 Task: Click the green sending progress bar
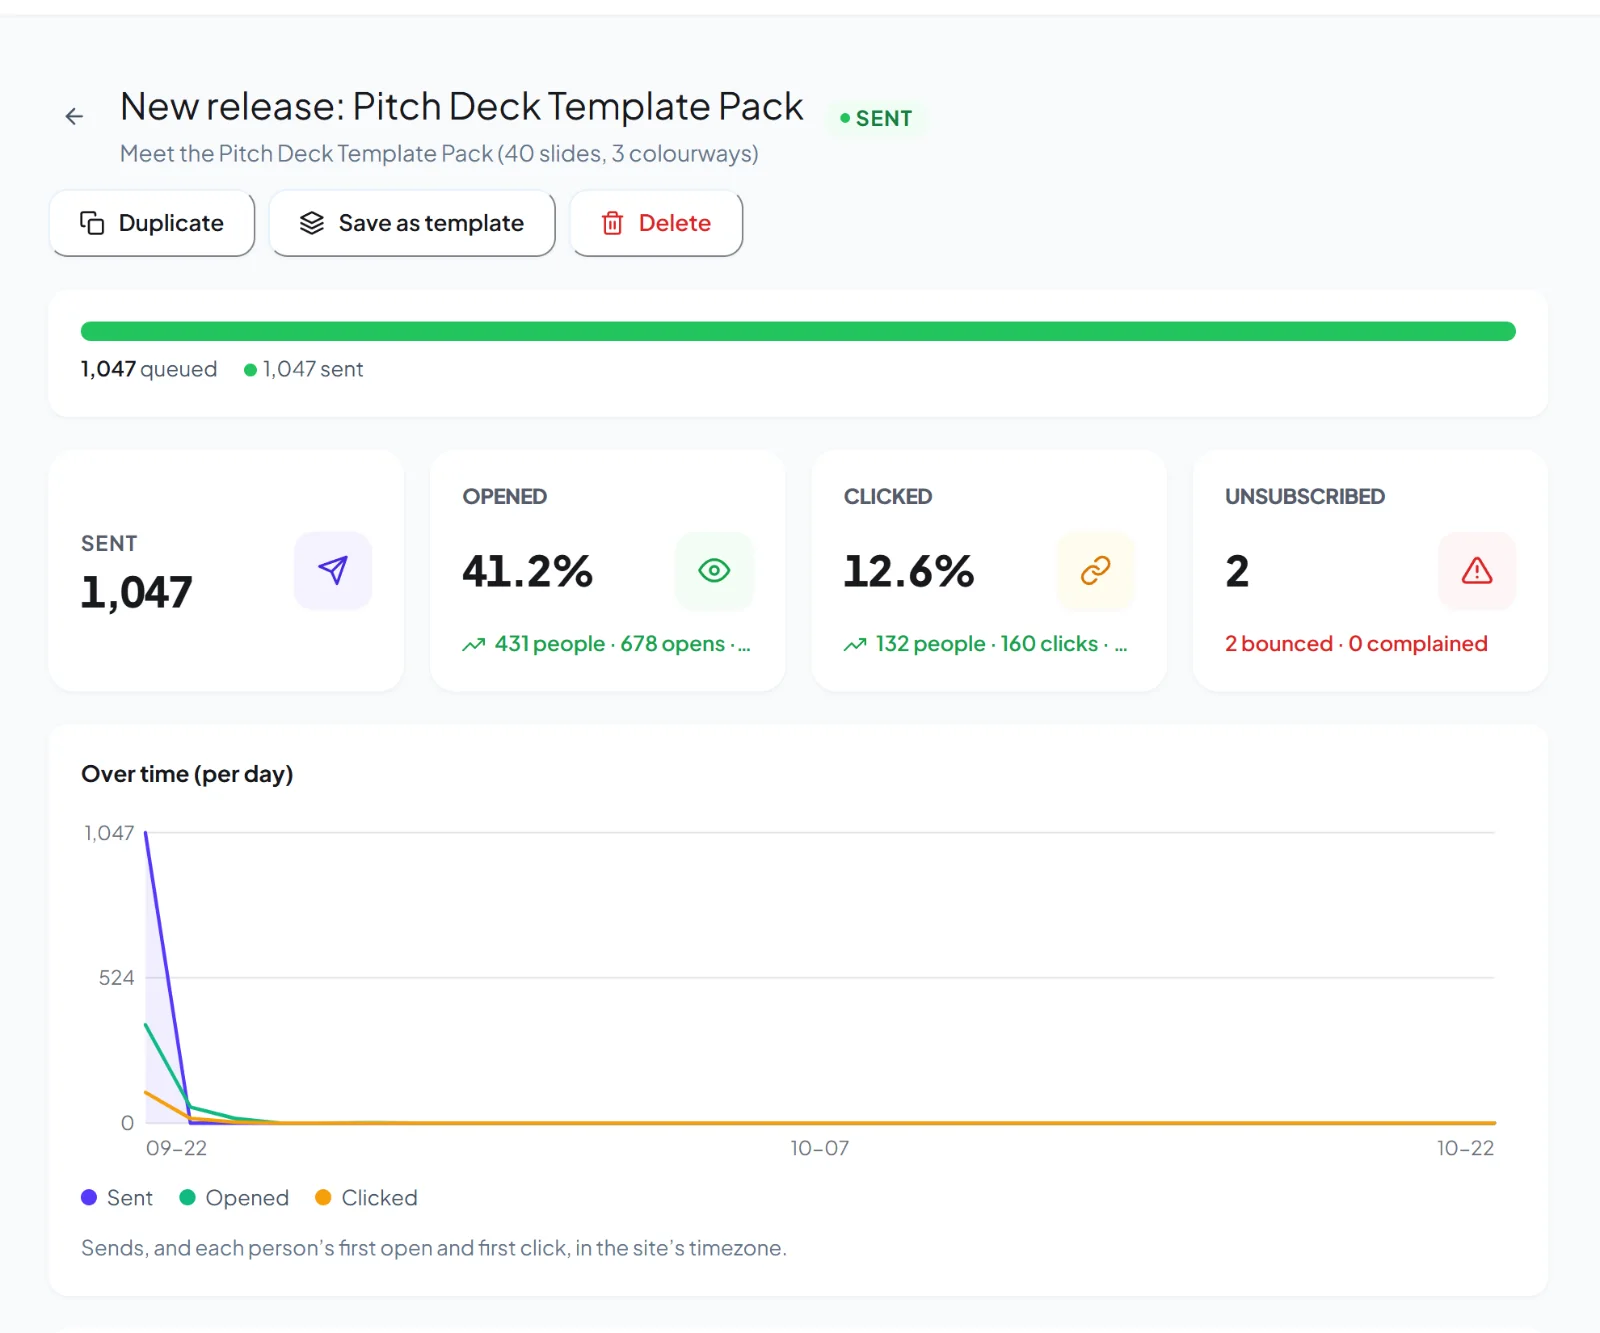(798, 331)
